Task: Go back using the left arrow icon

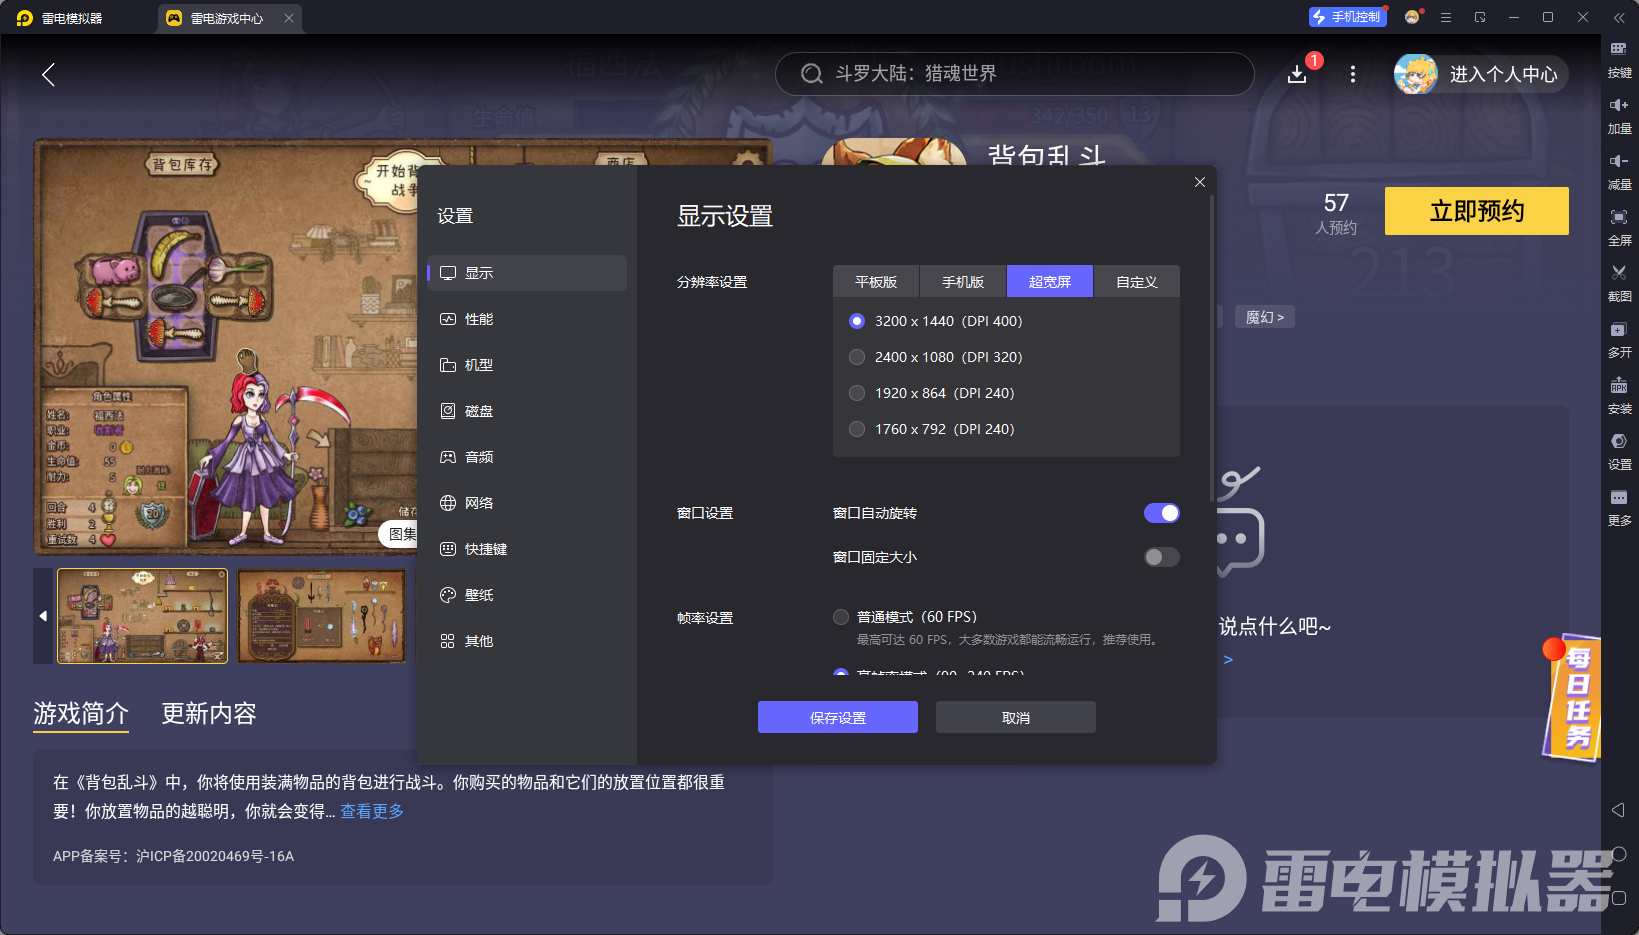Action: pos(48,74)
